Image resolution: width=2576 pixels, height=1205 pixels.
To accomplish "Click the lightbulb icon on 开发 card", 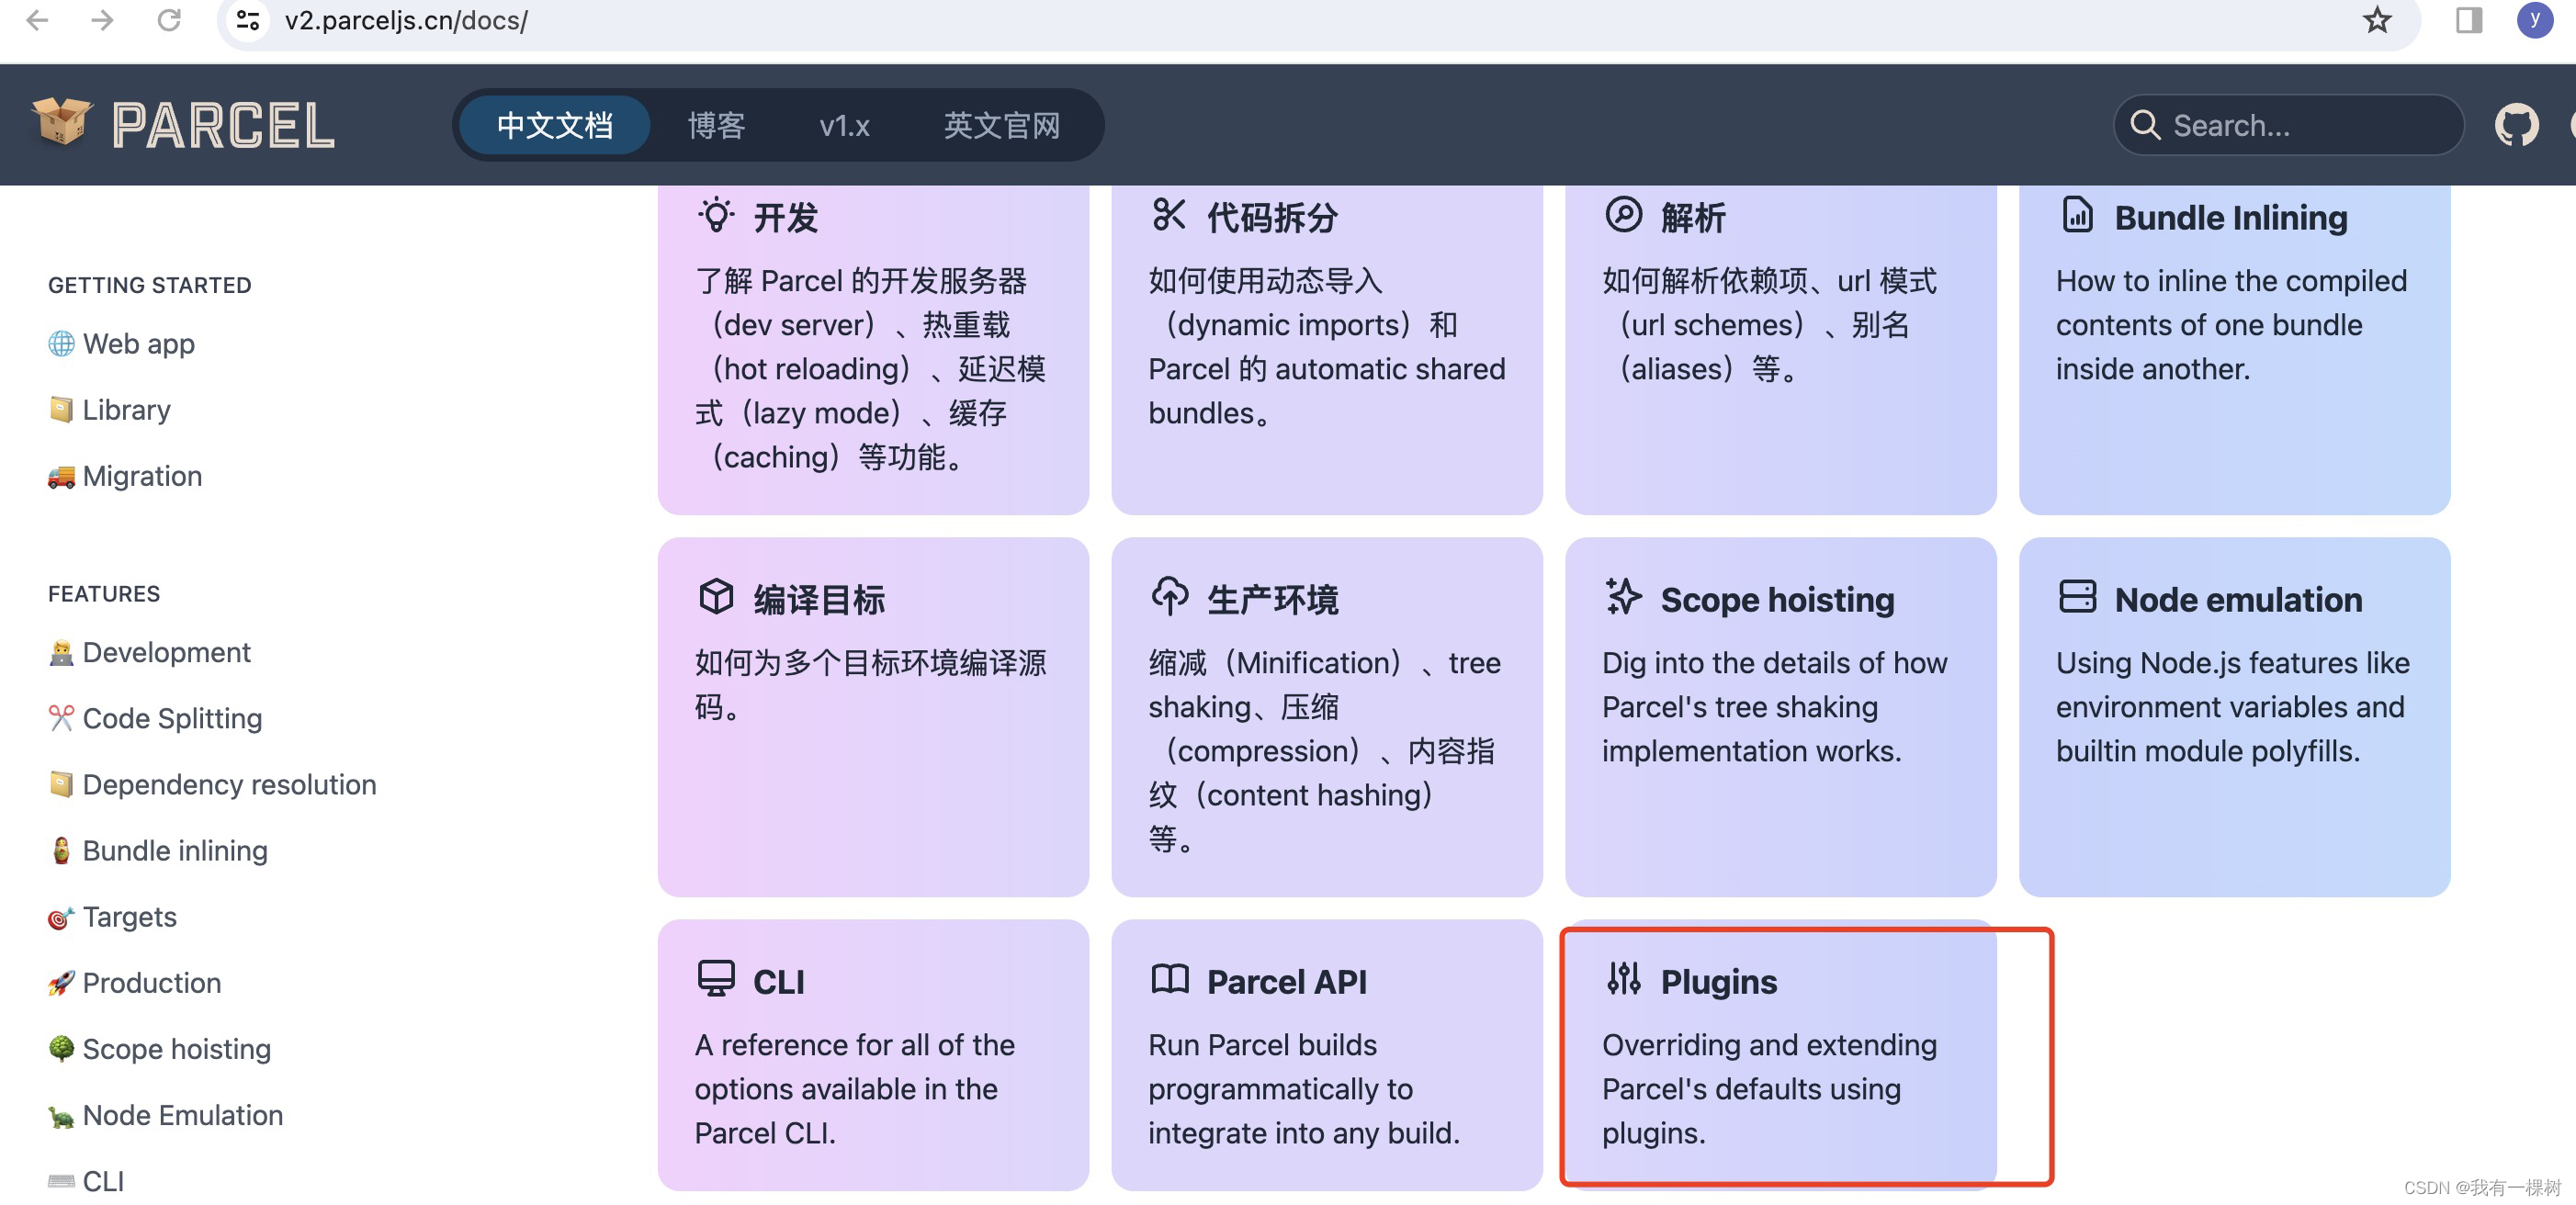I will pos(715,215).
